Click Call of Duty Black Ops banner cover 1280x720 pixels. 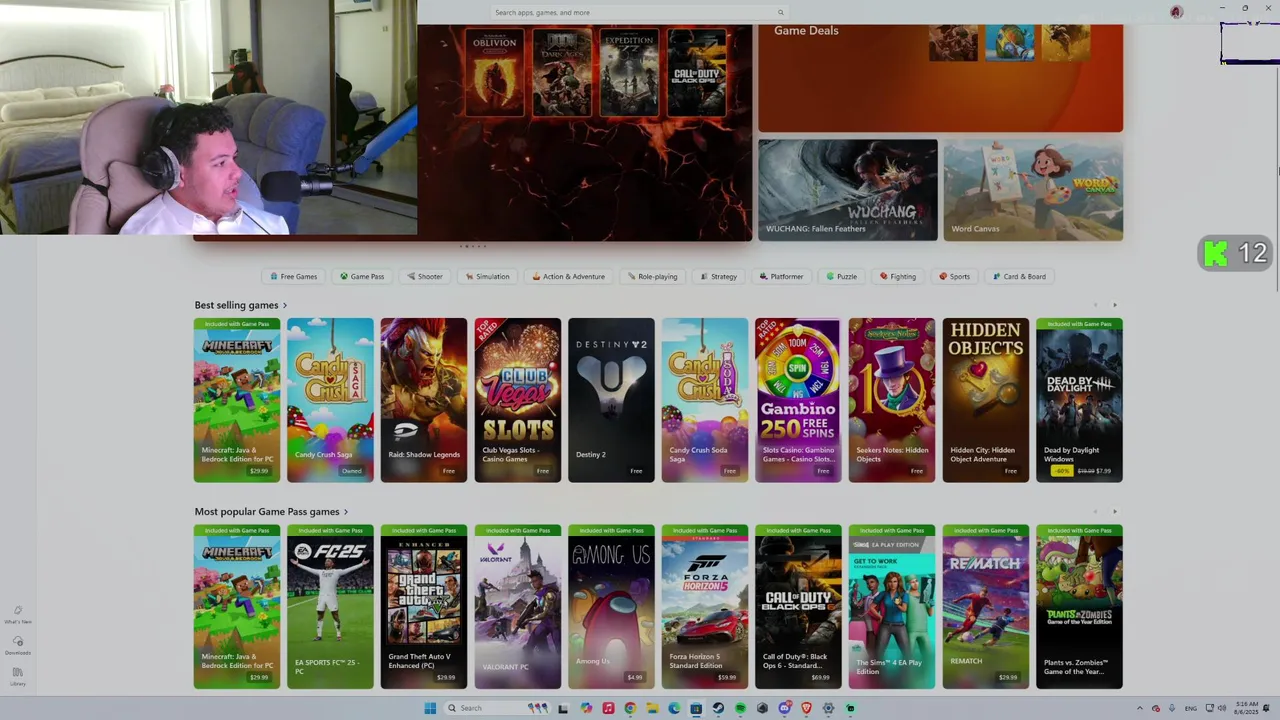[x=697, y=73]
